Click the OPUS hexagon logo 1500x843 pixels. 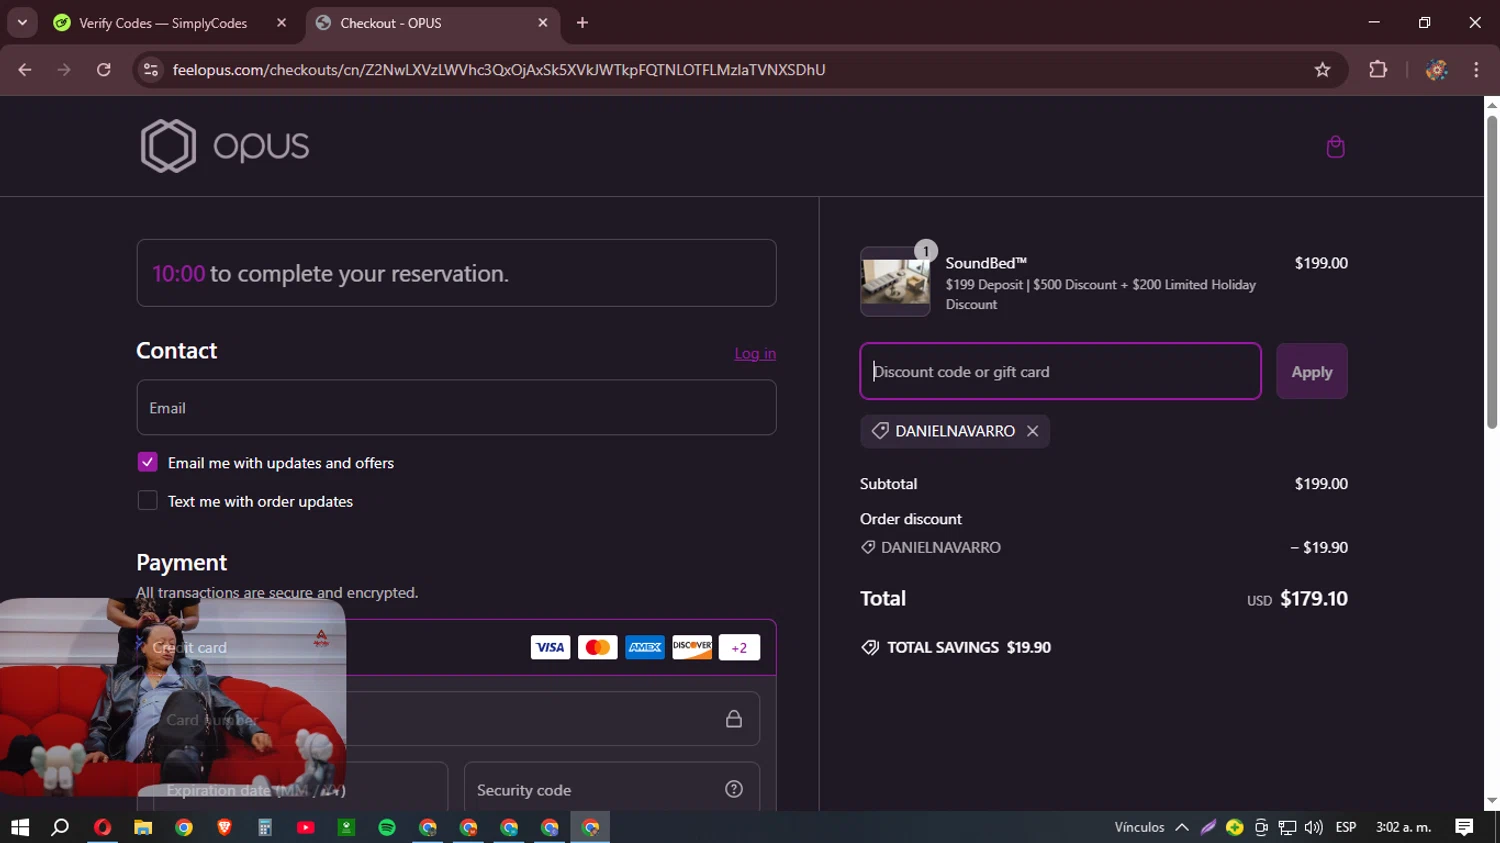[x=168, y=146]
